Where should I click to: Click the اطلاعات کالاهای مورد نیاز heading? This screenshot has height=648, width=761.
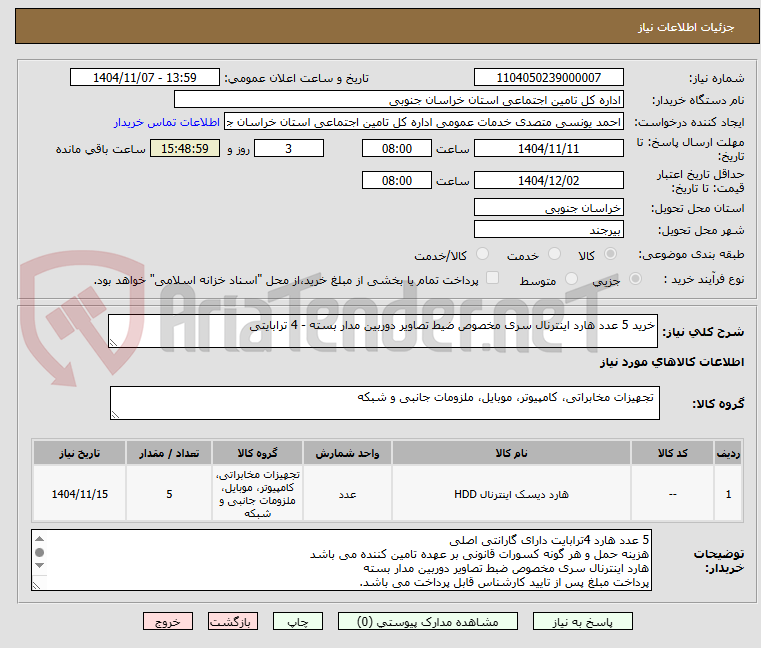[672, 362]
